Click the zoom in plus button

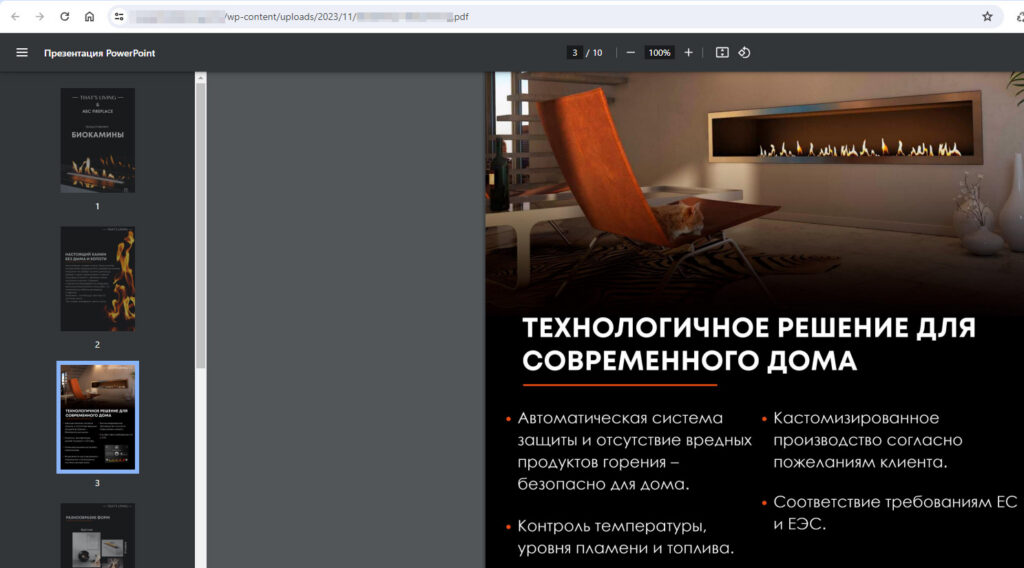(x=688, y=53)
